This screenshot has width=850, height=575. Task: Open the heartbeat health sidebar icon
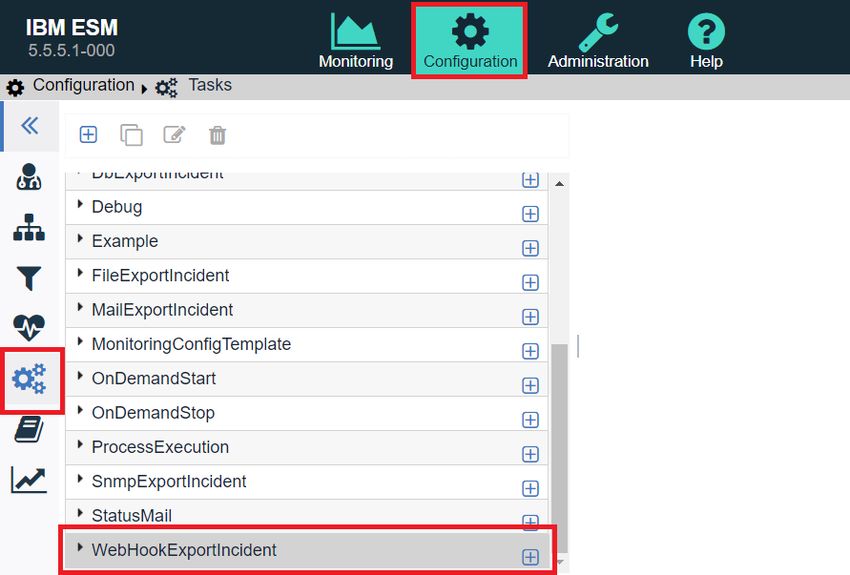(29, 327)
